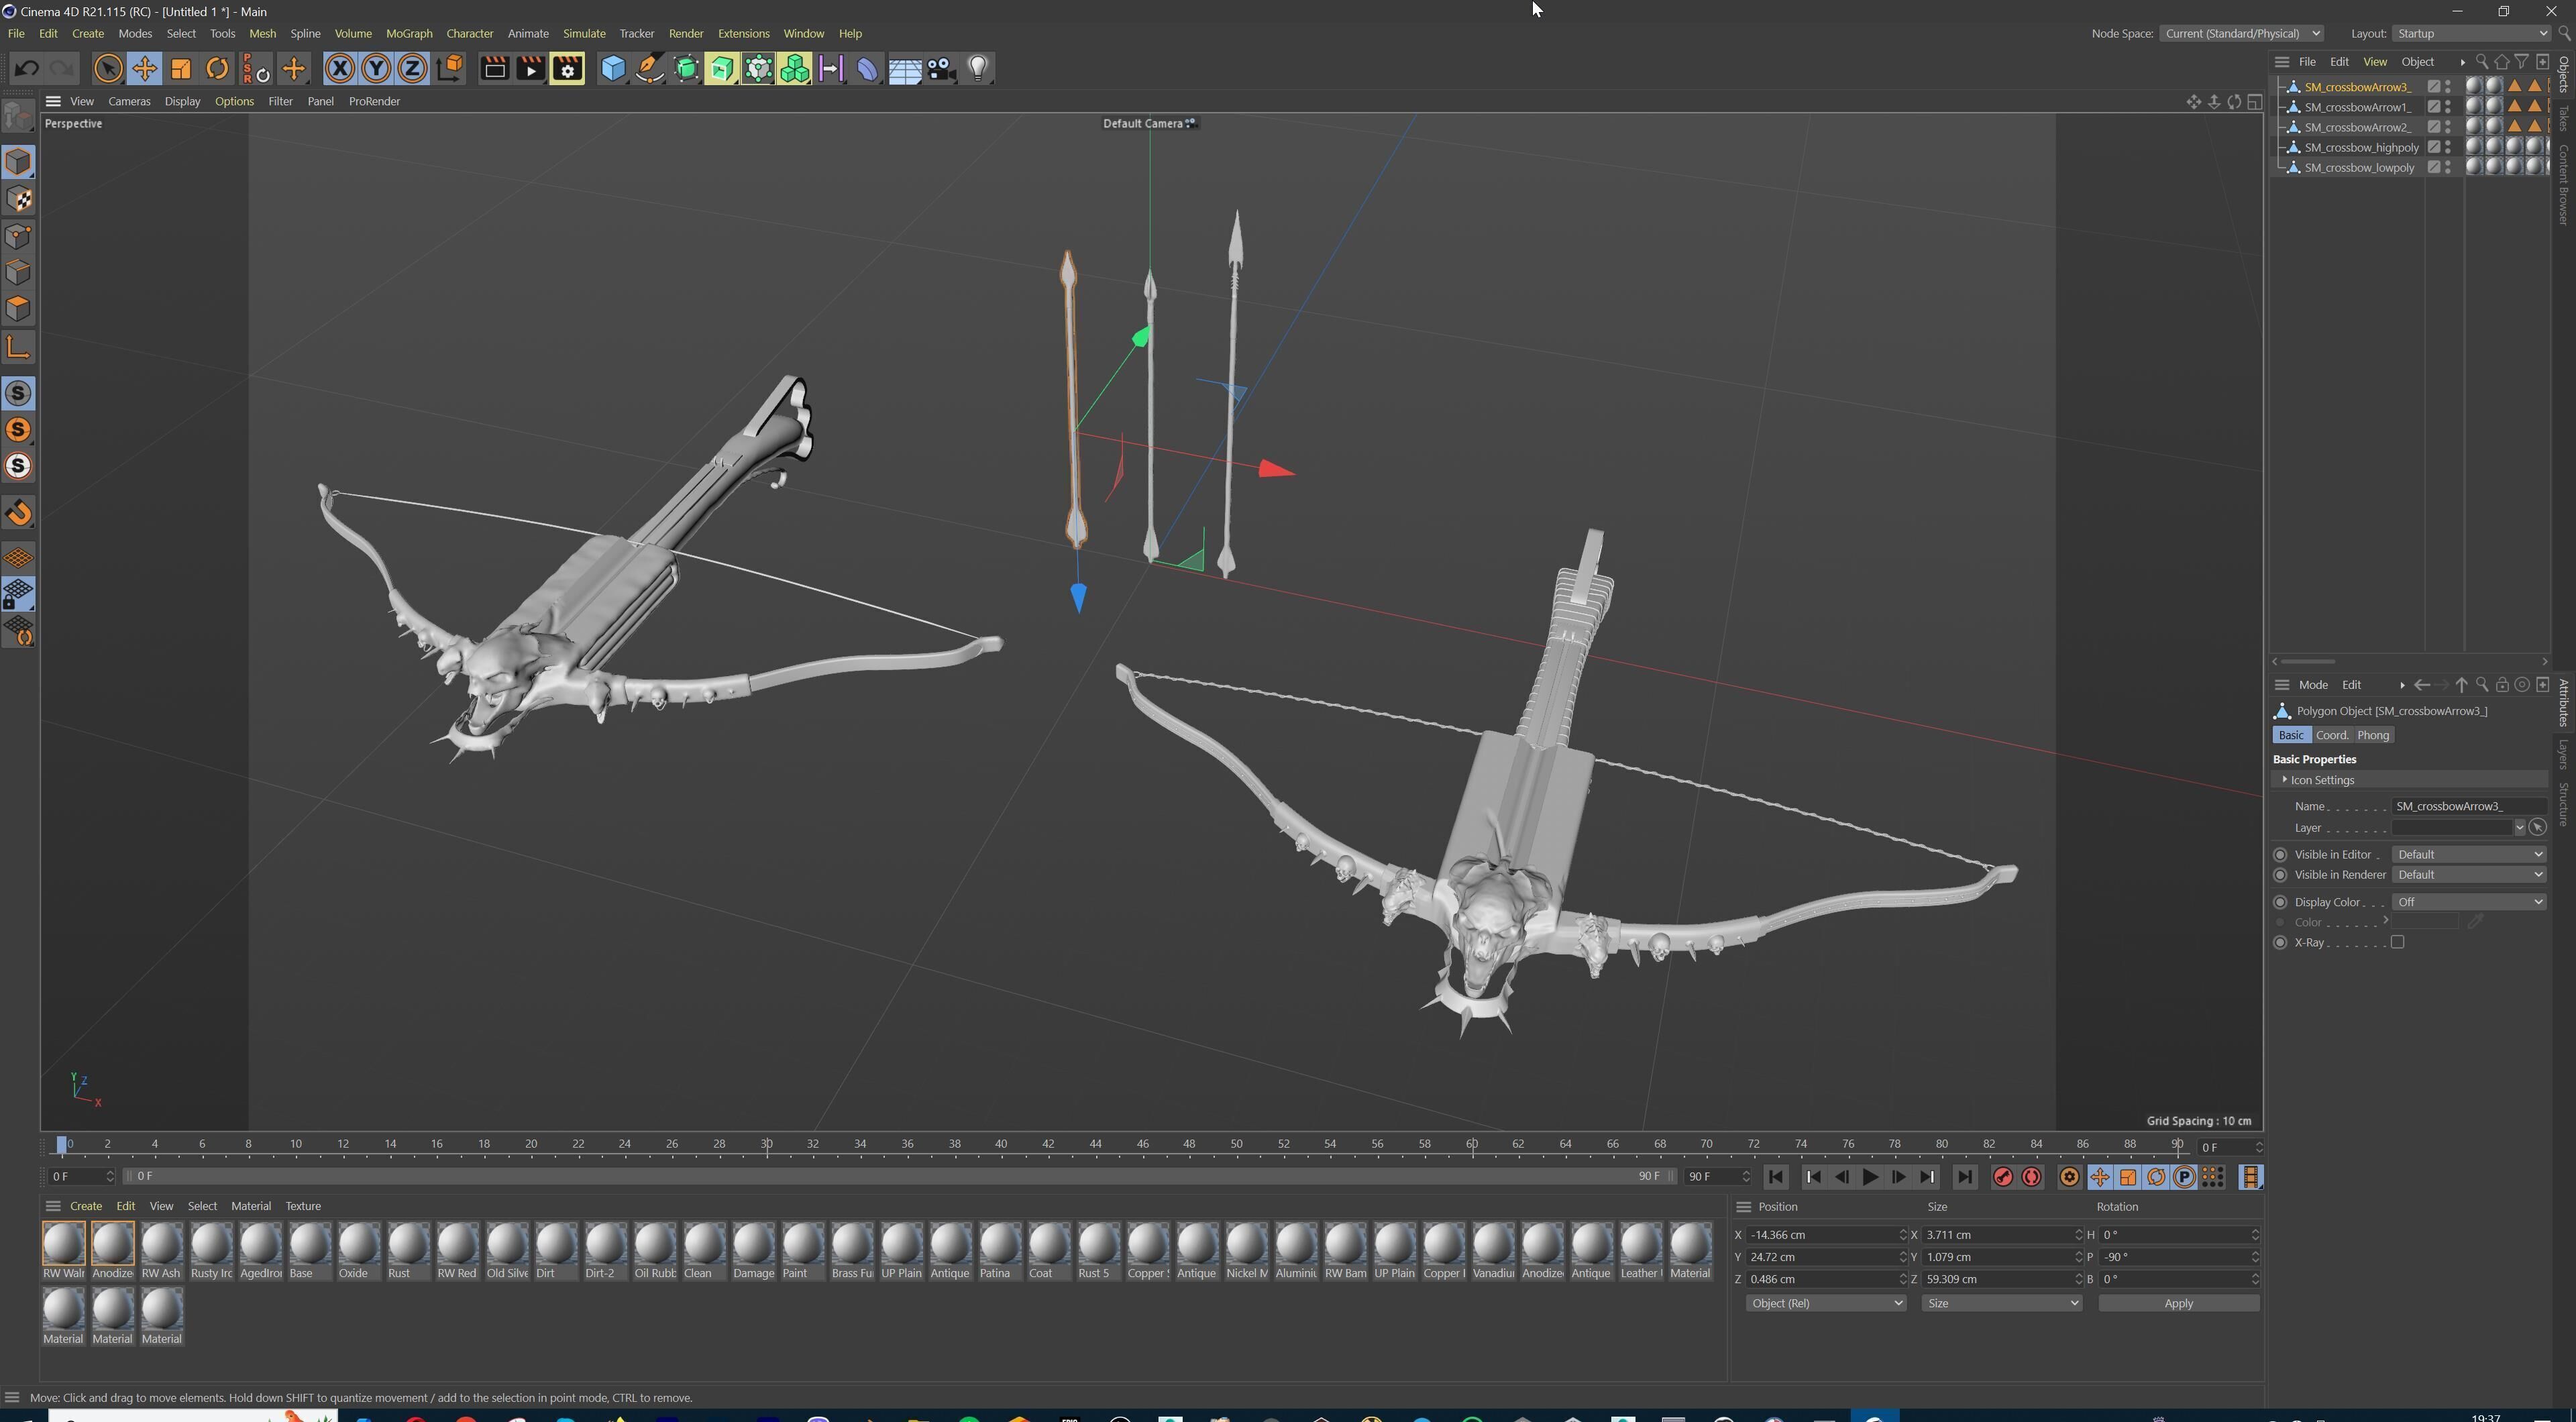The width and height of the screenshot is (2576, 1422).
Task: Open Visible in Editor dropdown
Action: pyautogui.click(x=2468, y=854)
